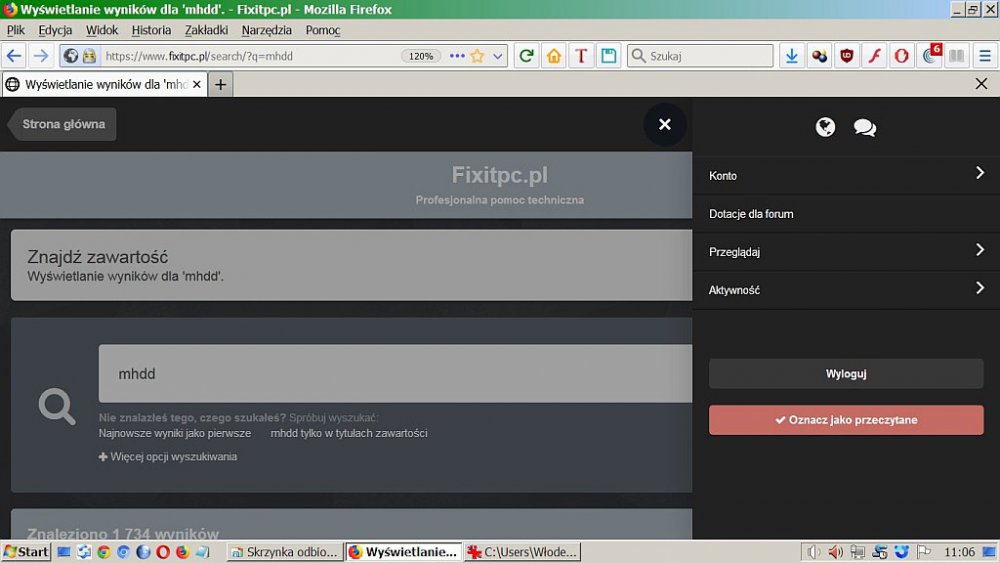Expand the Aktywność submenu
Image resolution: width=1000 pixels, height=563 pixels.
point(980,289)
